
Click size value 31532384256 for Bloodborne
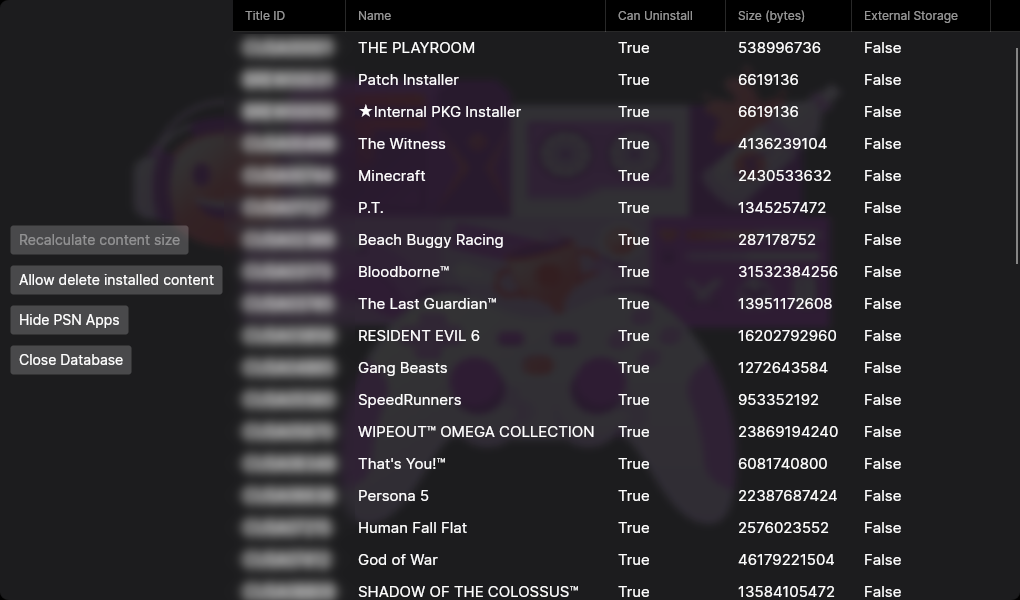click(x=788, y=271)
